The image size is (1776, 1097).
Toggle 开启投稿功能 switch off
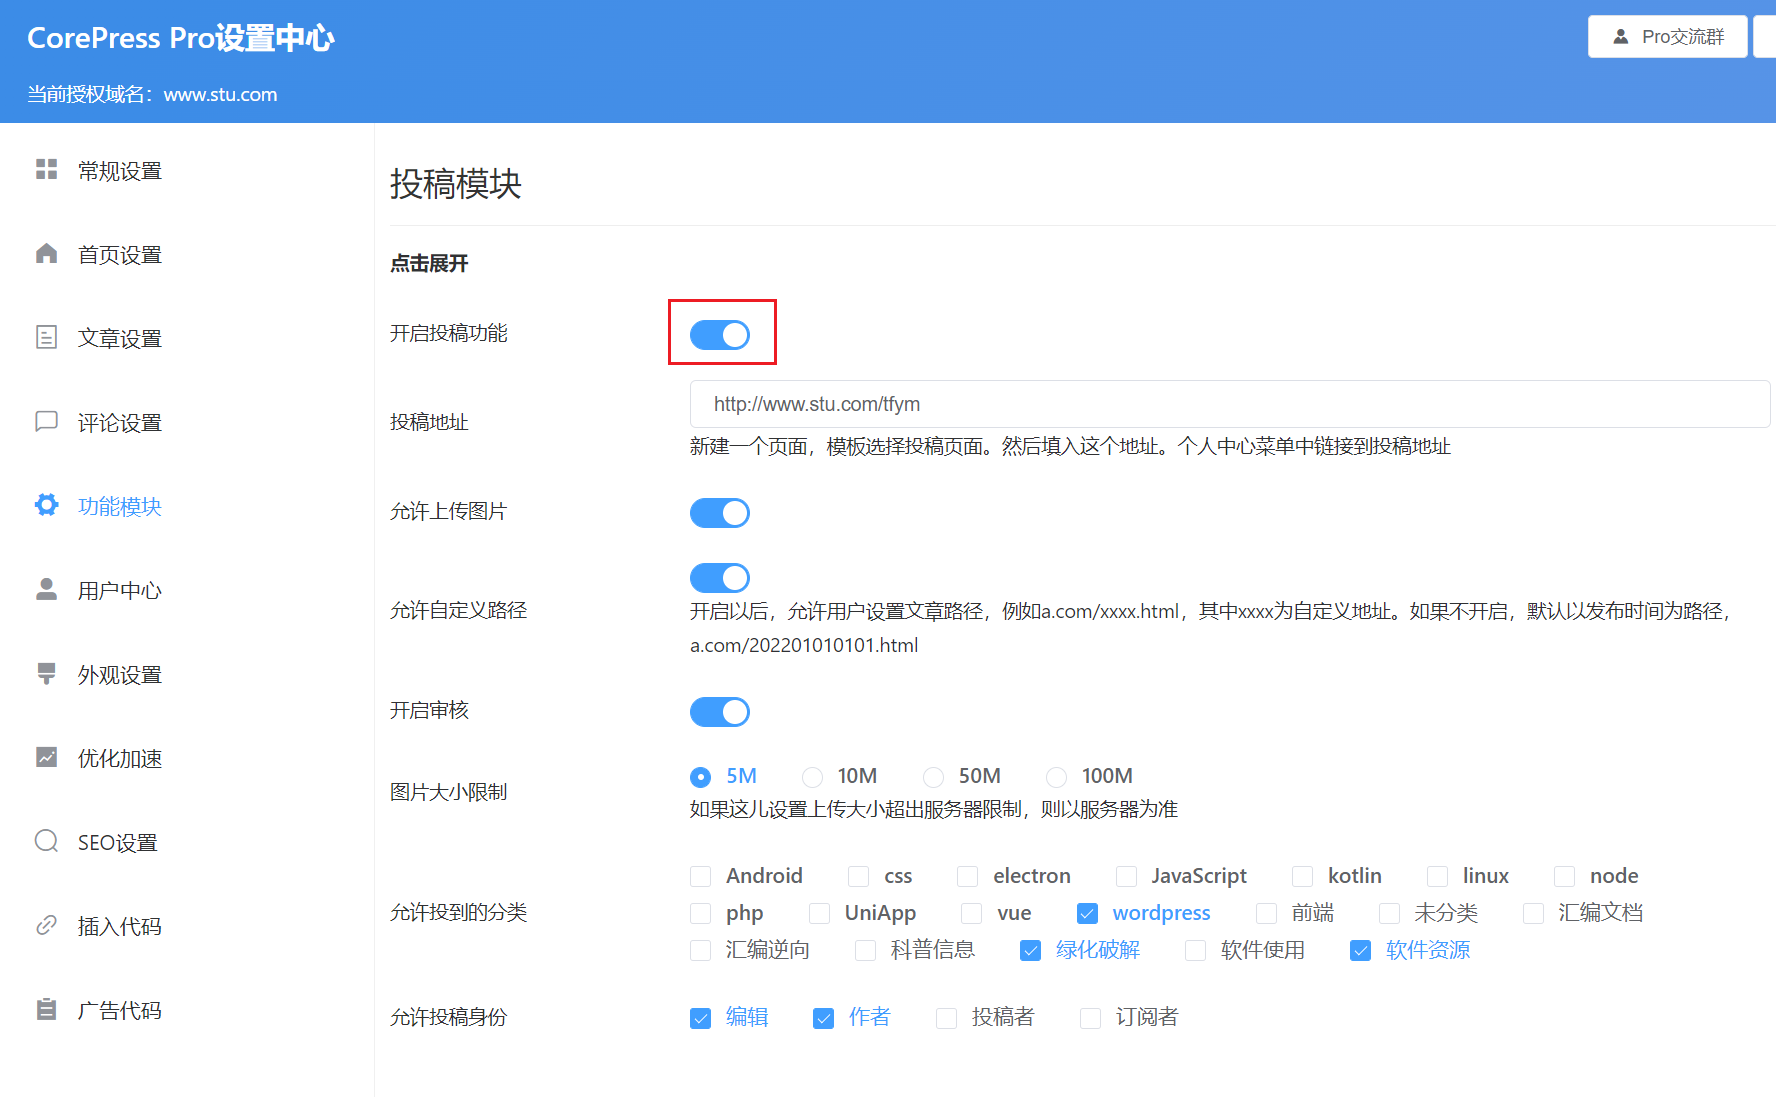720,335
